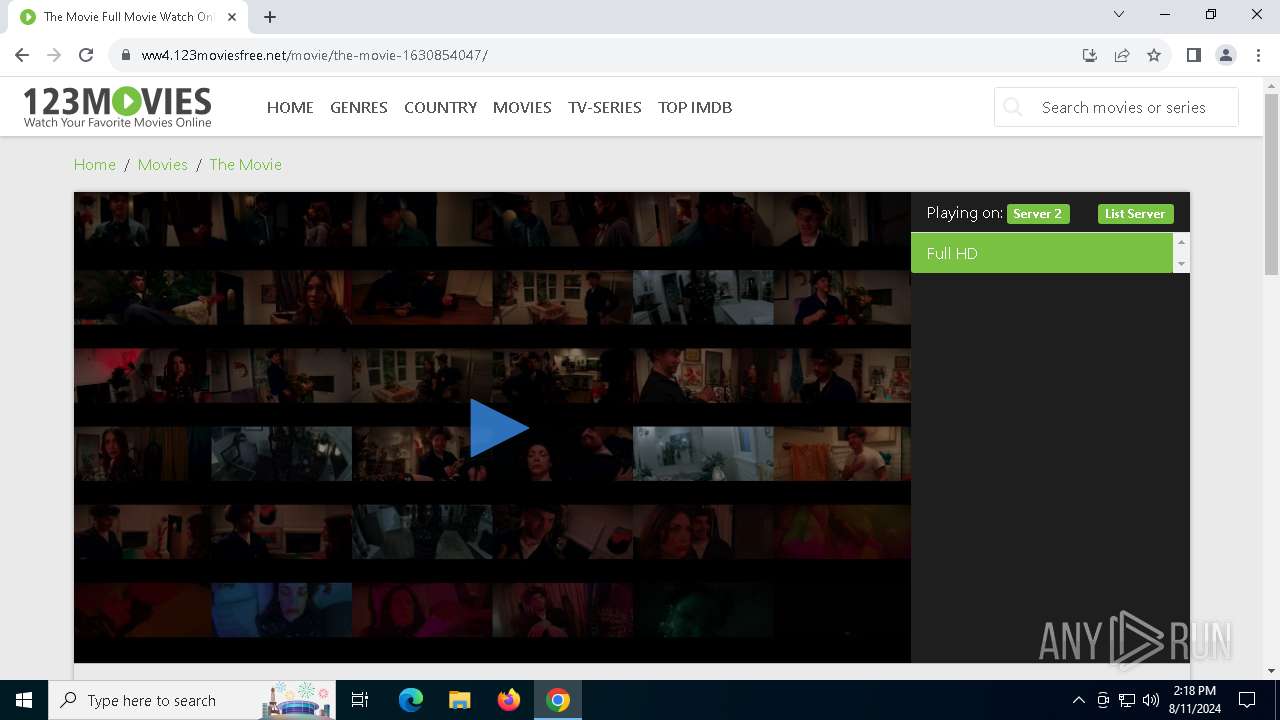Open the Windows Start menu
This screenshot has height=720, width=1280.
point(24,700)
